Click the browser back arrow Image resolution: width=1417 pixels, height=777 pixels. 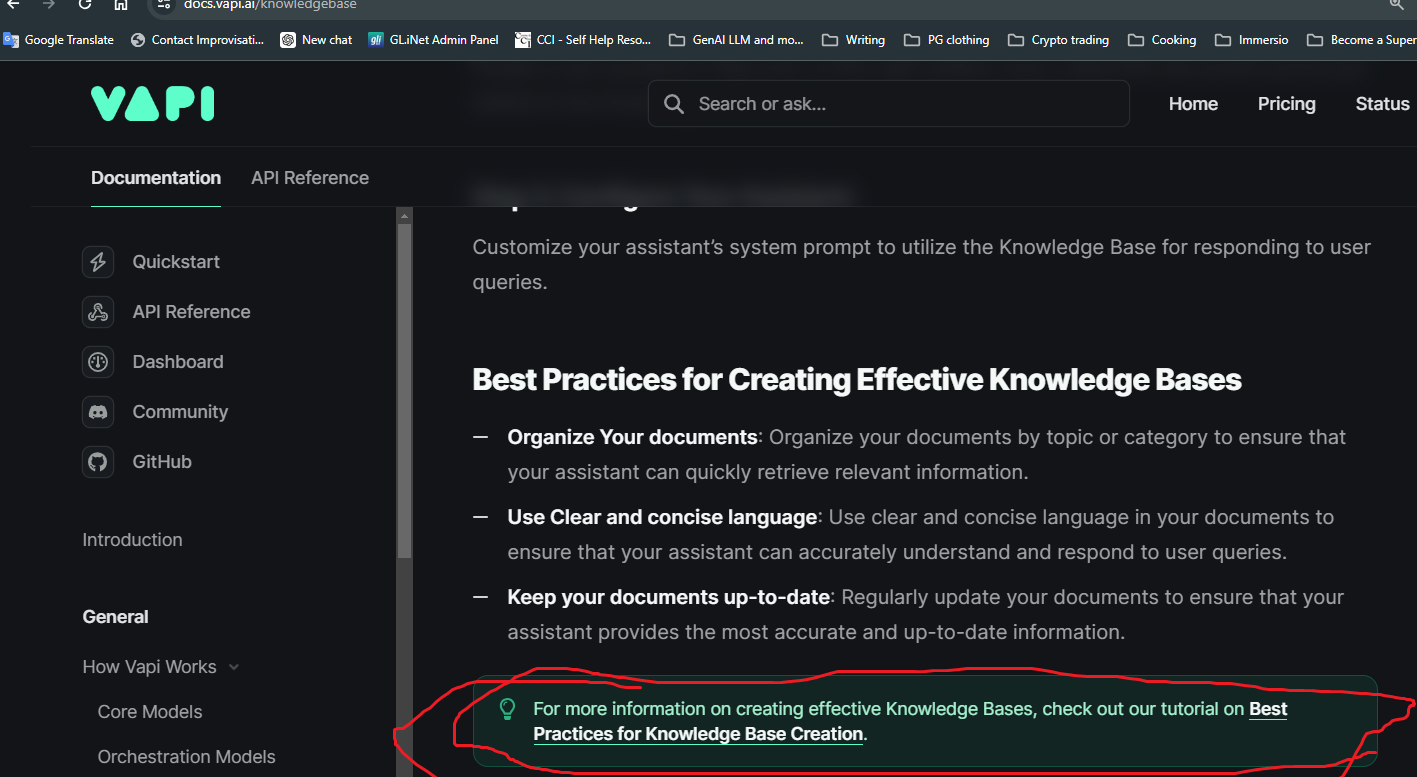coord(13,4)
